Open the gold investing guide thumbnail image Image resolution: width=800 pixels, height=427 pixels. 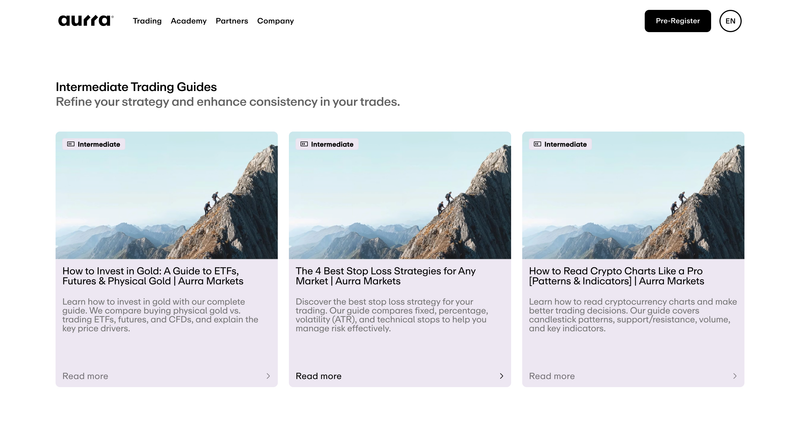tap(167, 195)
